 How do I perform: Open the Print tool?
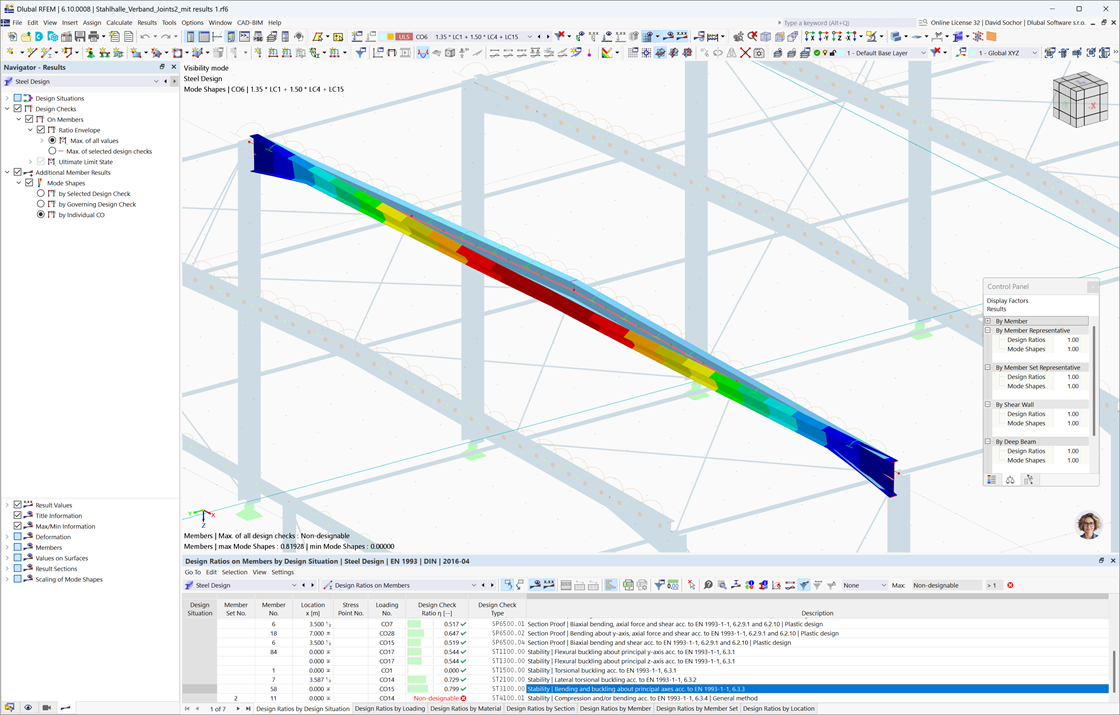point(91,36)
